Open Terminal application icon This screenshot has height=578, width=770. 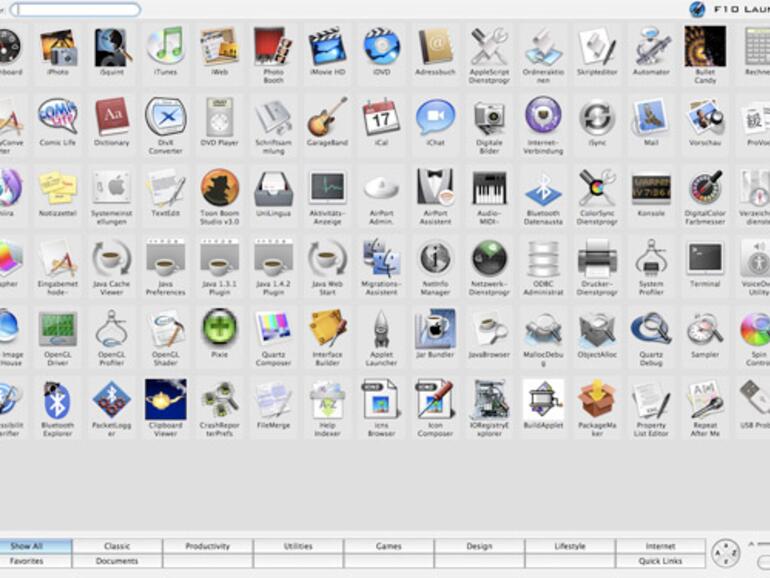point(705,258)
